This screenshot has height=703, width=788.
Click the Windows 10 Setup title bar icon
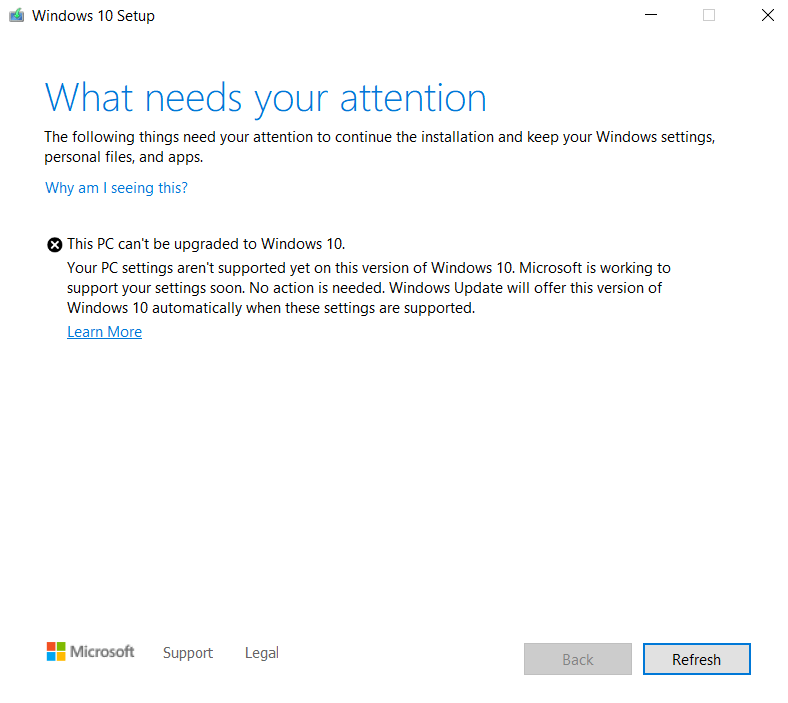(17, 16)
